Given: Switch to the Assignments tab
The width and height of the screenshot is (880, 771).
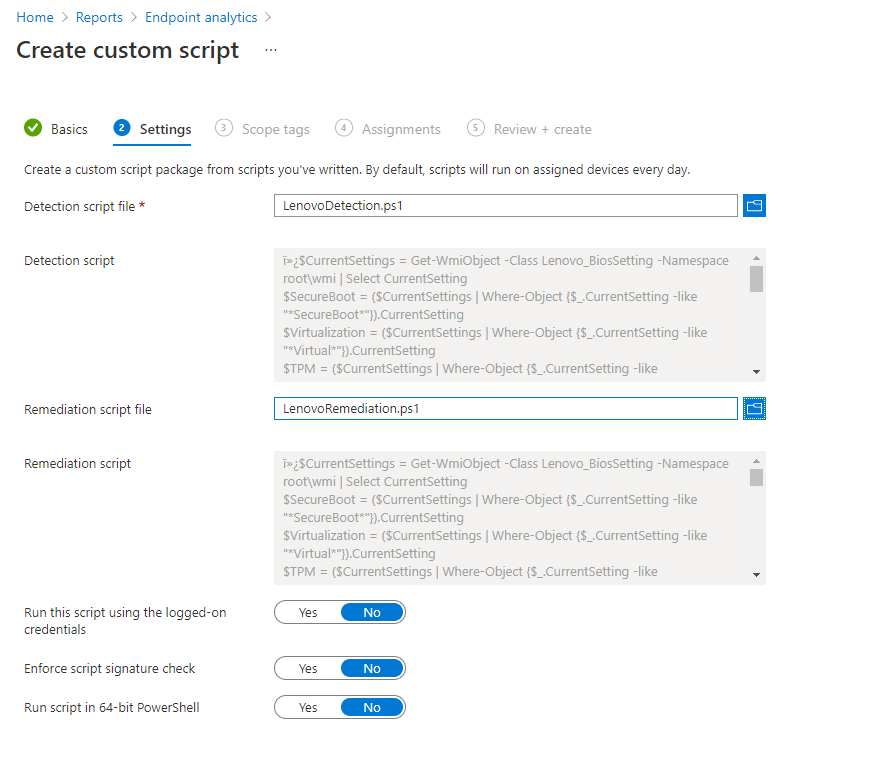Looking at the screenshot, I should [x=401, y=130].
